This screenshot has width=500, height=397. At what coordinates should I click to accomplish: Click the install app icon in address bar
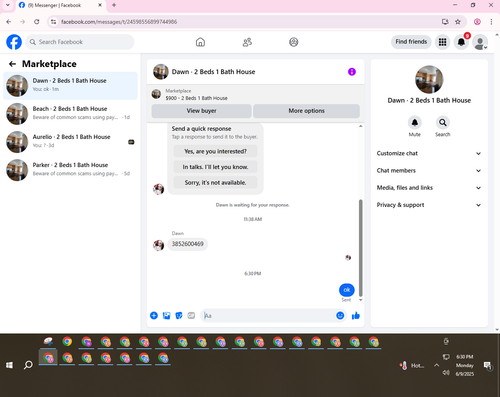pyautogui.click(x=445, y=22)
